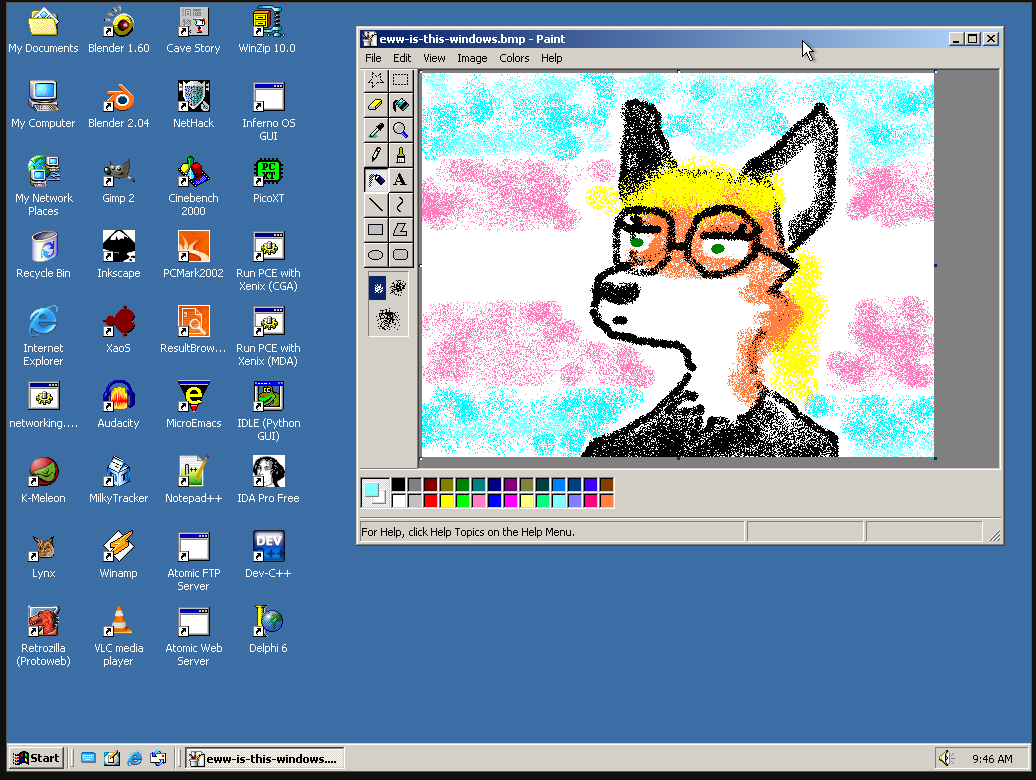Click the Paint system menu icon in title bar
The image size is (1036, 780).
click(x=369, y=39)
